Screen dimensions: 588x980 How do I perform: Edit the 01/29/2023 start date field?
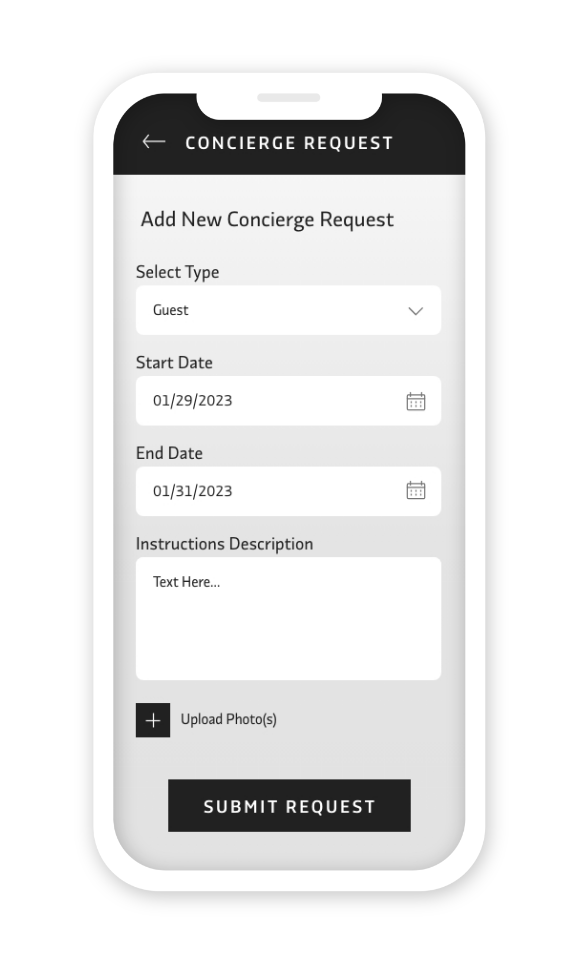point(288,401)
